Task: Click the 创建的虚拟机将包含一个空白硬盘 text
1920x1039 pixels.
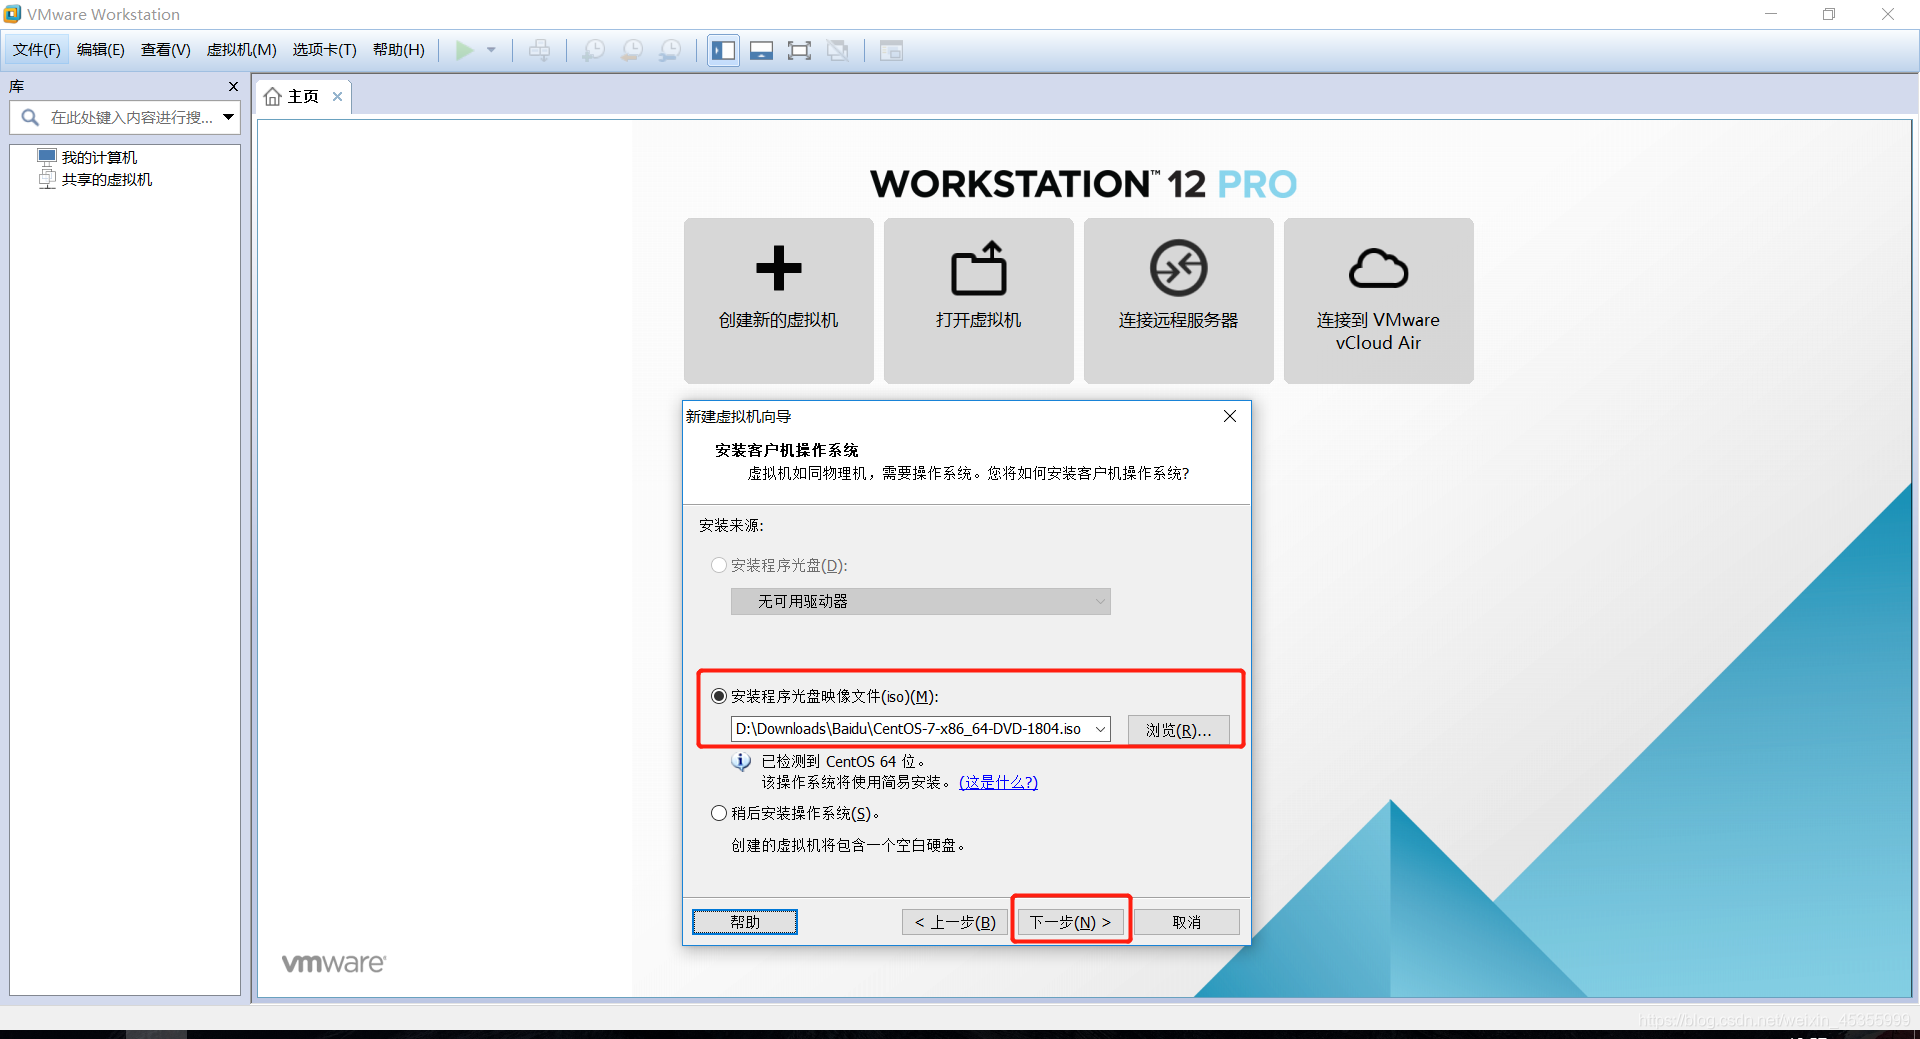Action: pyautogui.click(x=849, y=845)
